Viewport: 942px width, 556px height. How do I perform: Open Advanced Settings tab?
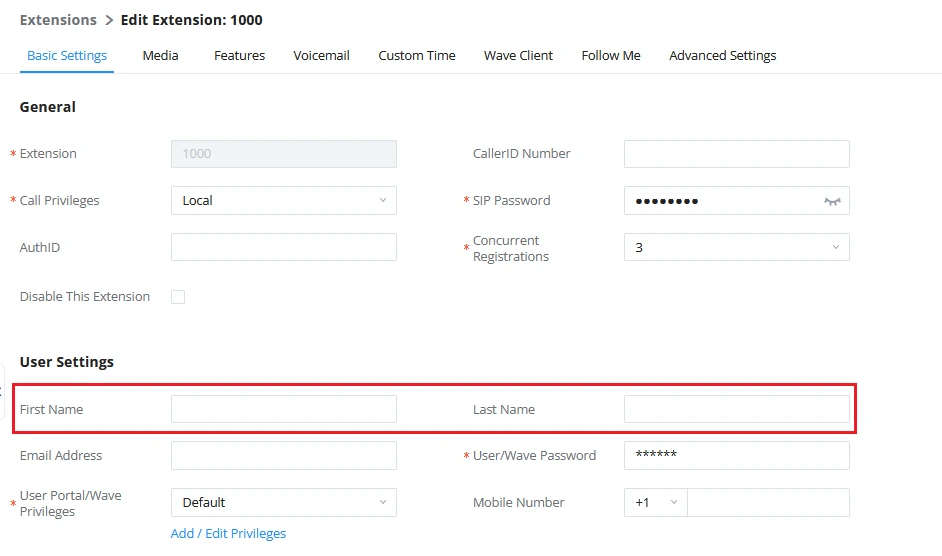coord(723,55)
